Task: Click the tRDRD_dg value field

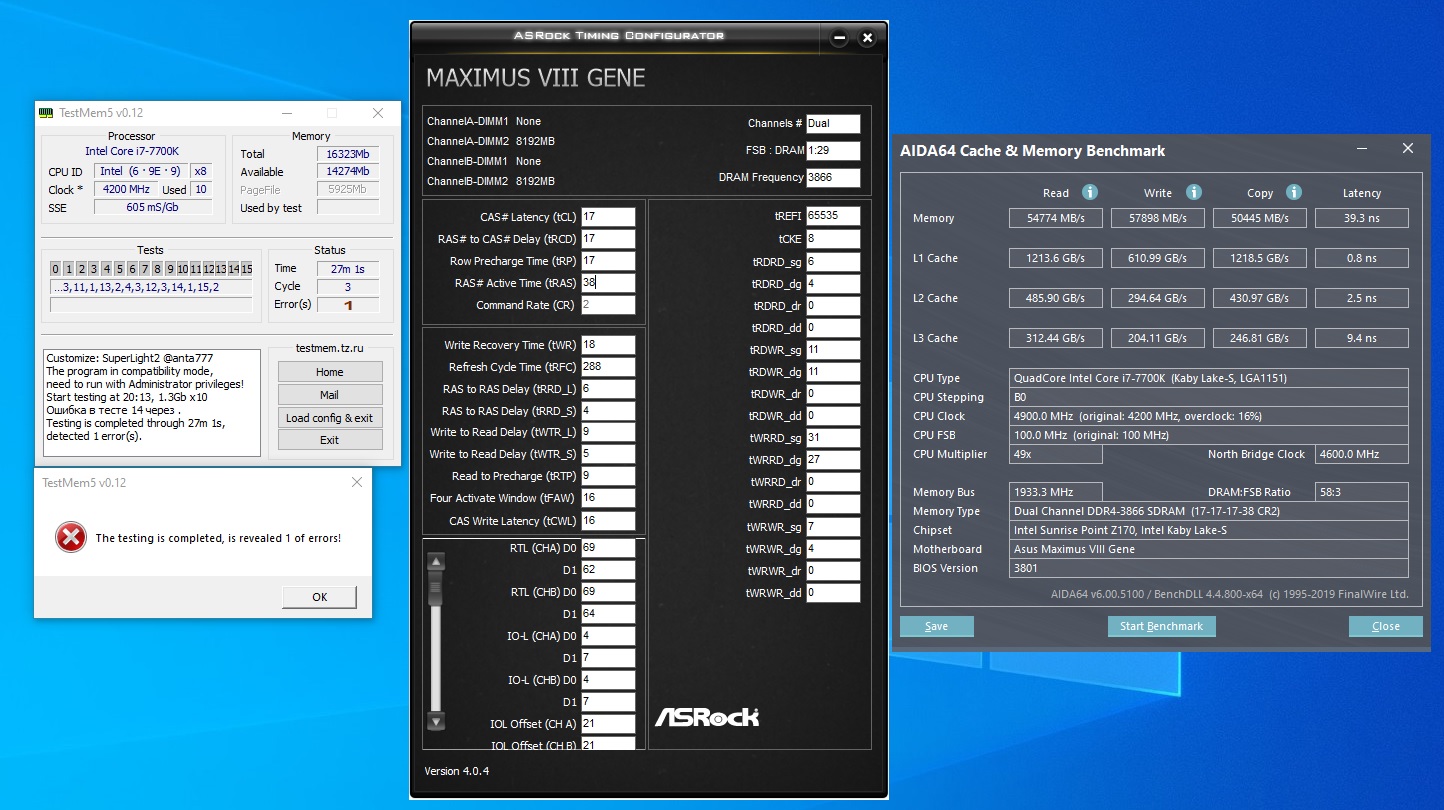Action: (833, 283)
